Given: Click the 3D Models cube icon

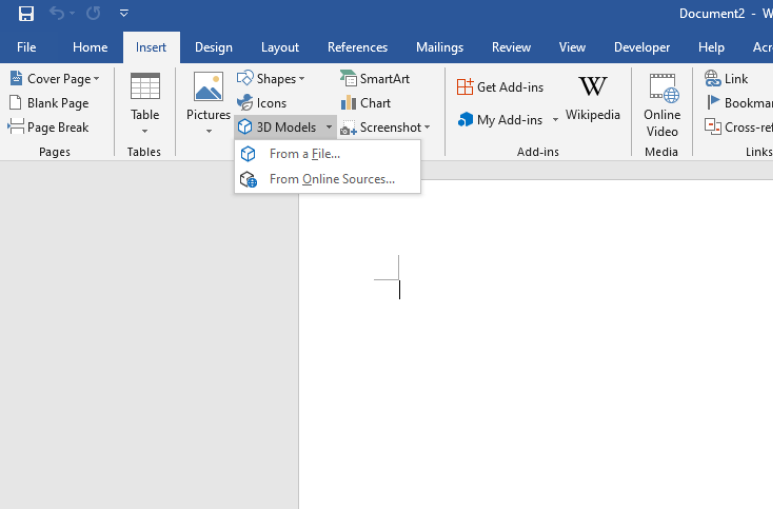Looking at the screenshot, I should click(245, 127).
